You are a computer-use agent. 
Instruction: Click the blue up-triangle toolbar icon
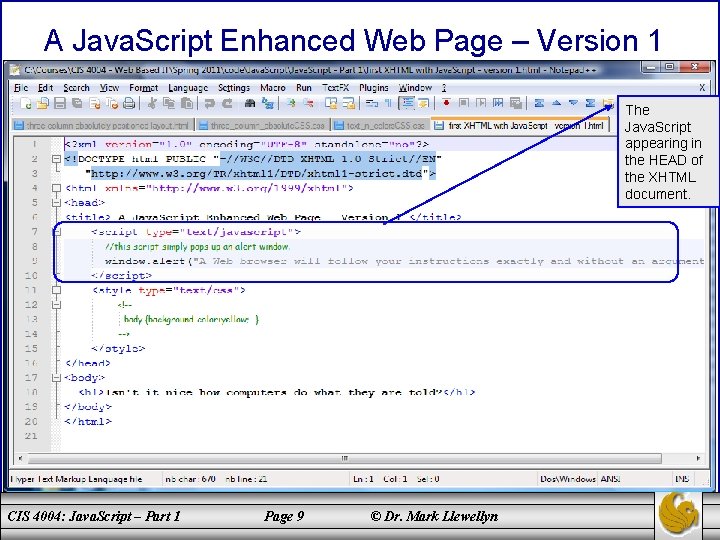(x=557, y=103)
